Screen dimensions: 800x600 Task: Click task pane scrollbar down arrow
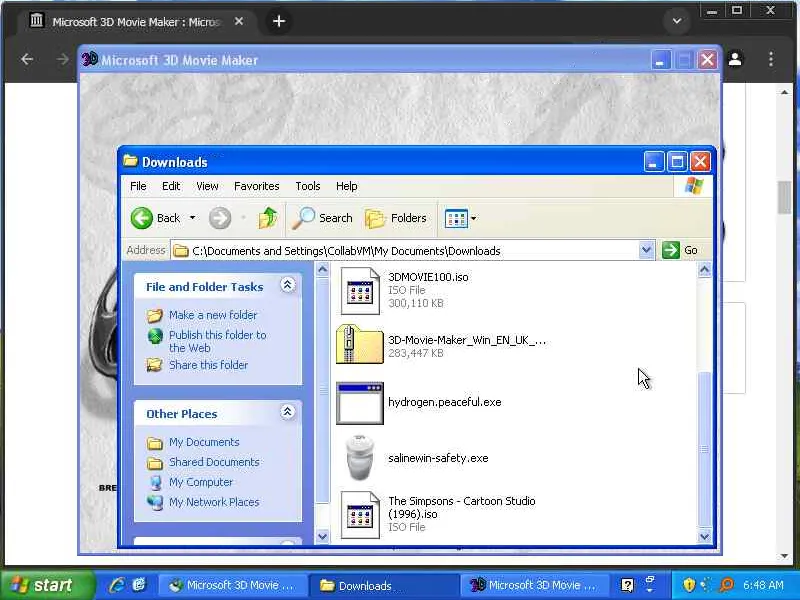[322, 536]
